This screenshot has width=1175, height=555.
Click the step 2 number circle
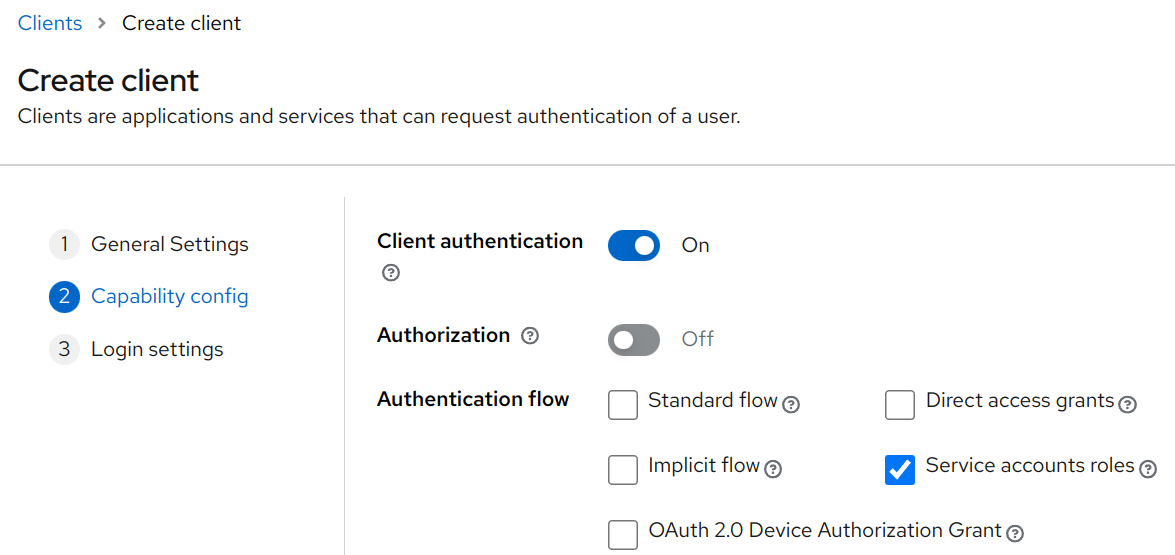point(64,297)
